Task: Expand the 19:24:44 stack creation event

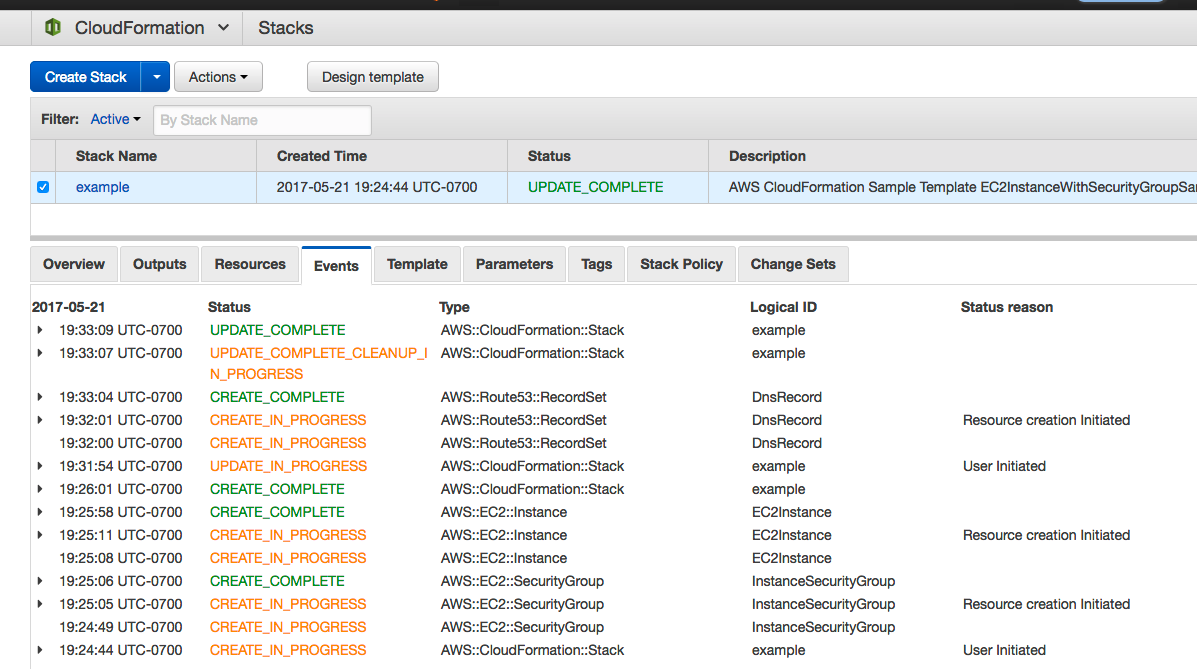Action: (40, 650)
